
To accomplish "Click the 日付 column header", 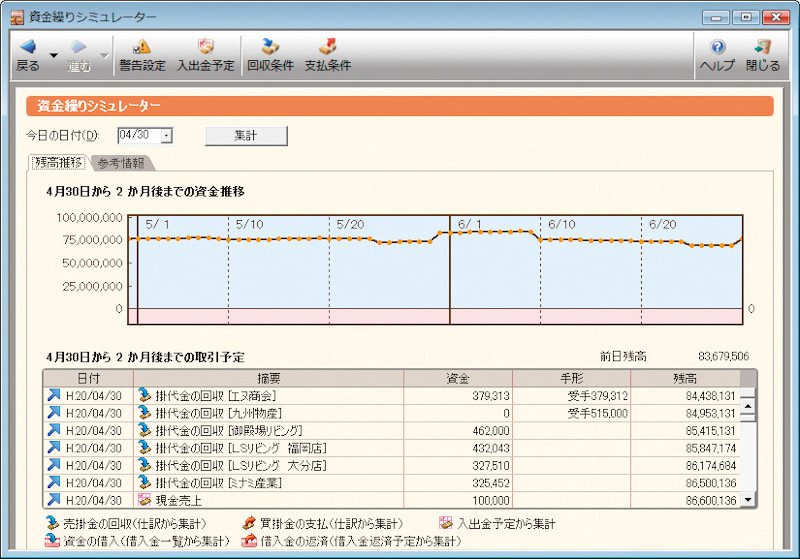I will (x=88, y=378).
